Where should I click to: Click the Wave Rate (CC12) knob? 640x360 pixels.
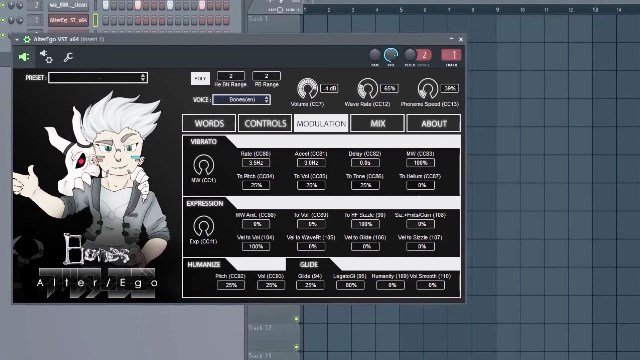(367, 88)
